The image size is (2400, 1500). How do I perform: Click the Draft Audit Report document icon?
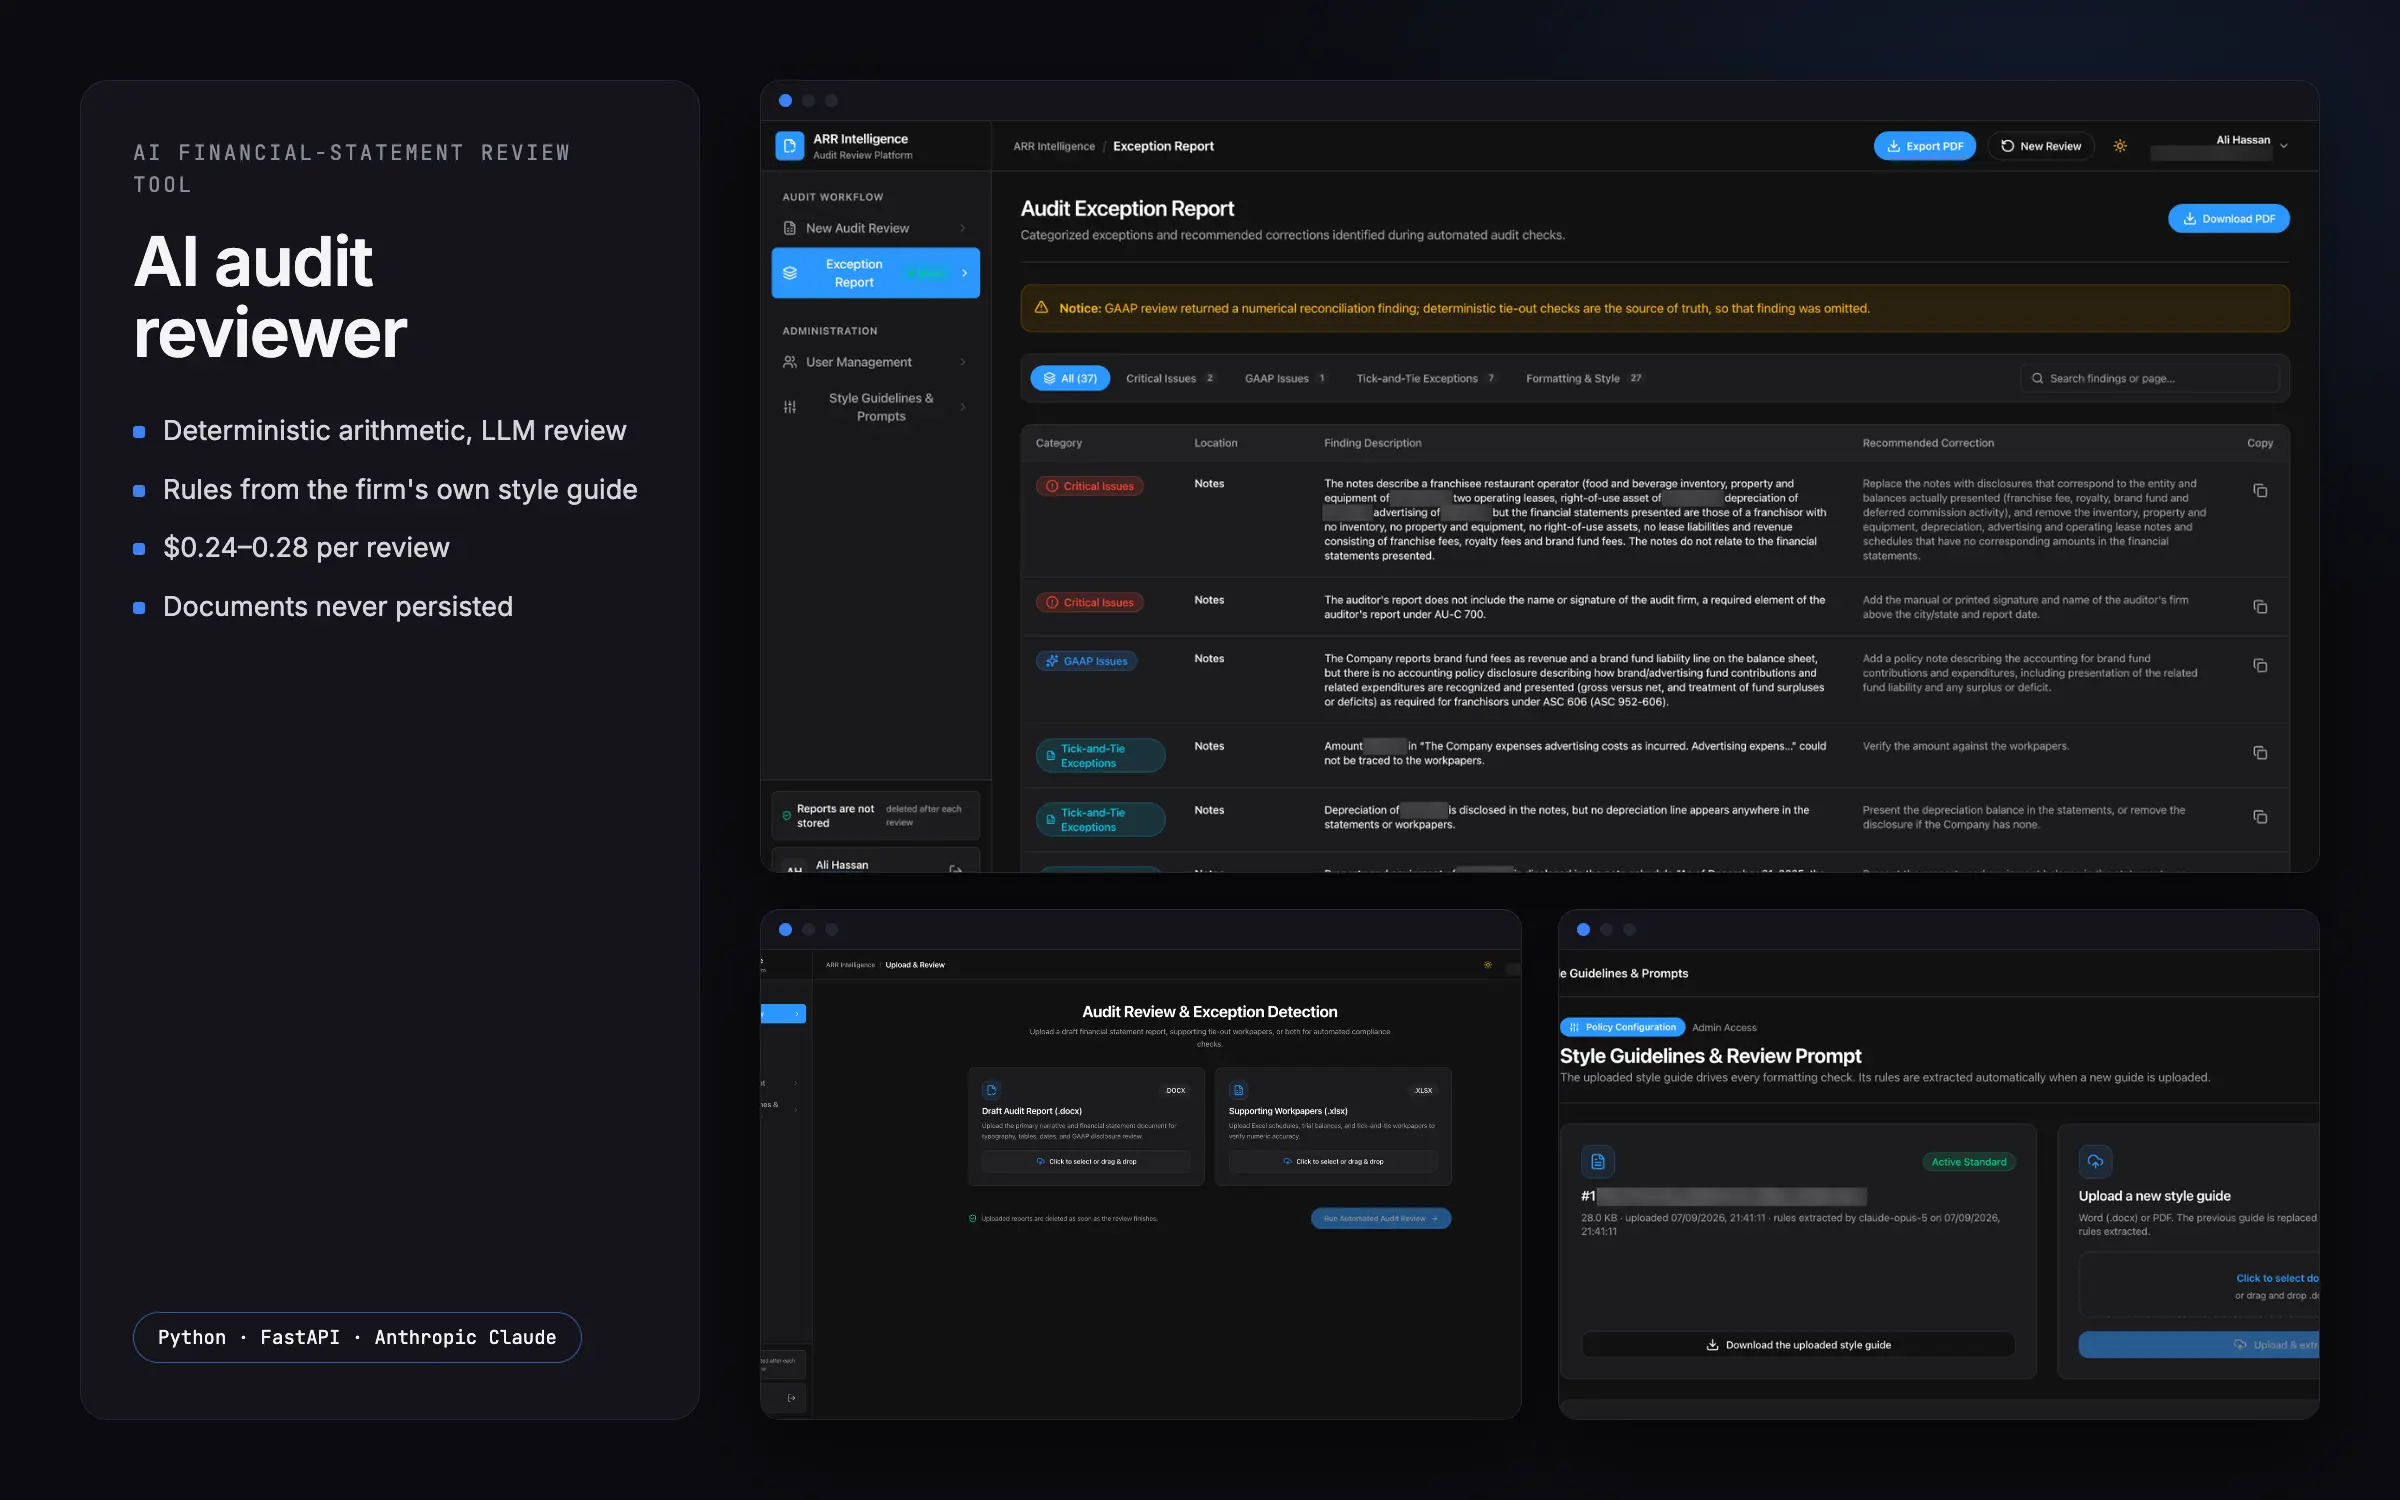point(991,1090)
